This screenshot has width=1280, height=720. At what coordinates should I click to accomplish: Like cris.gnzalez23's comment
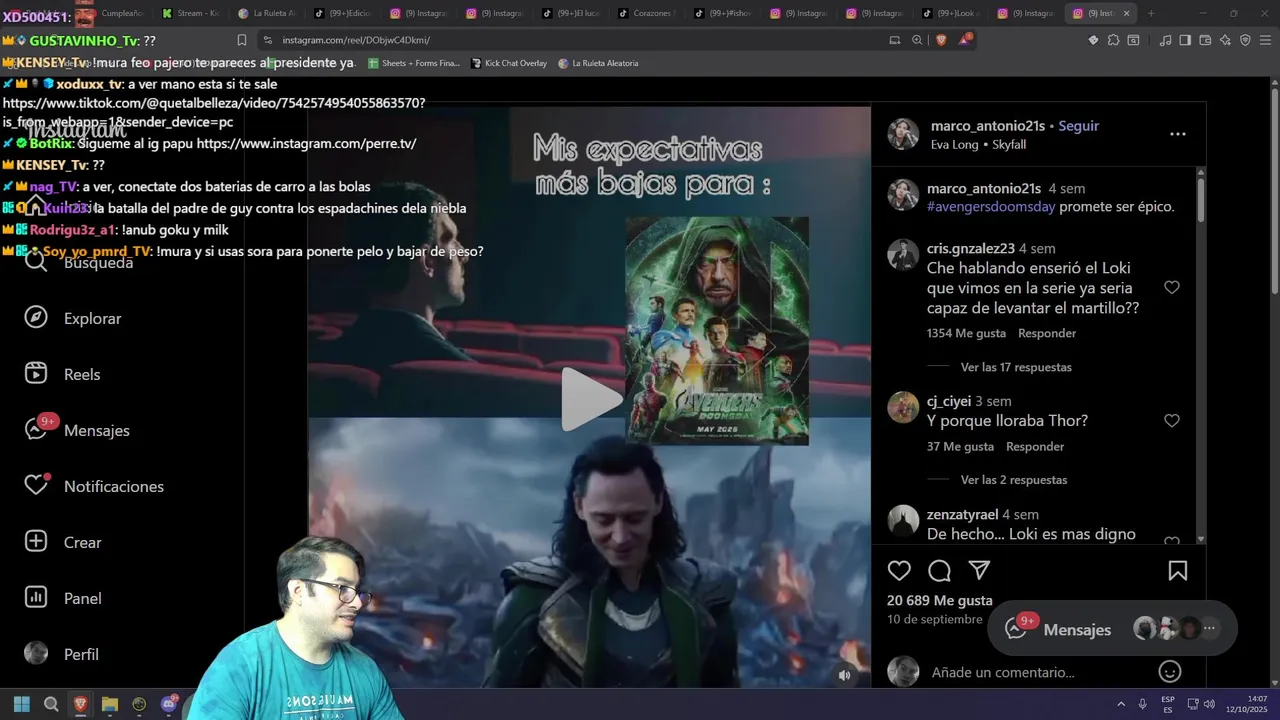1171,288
